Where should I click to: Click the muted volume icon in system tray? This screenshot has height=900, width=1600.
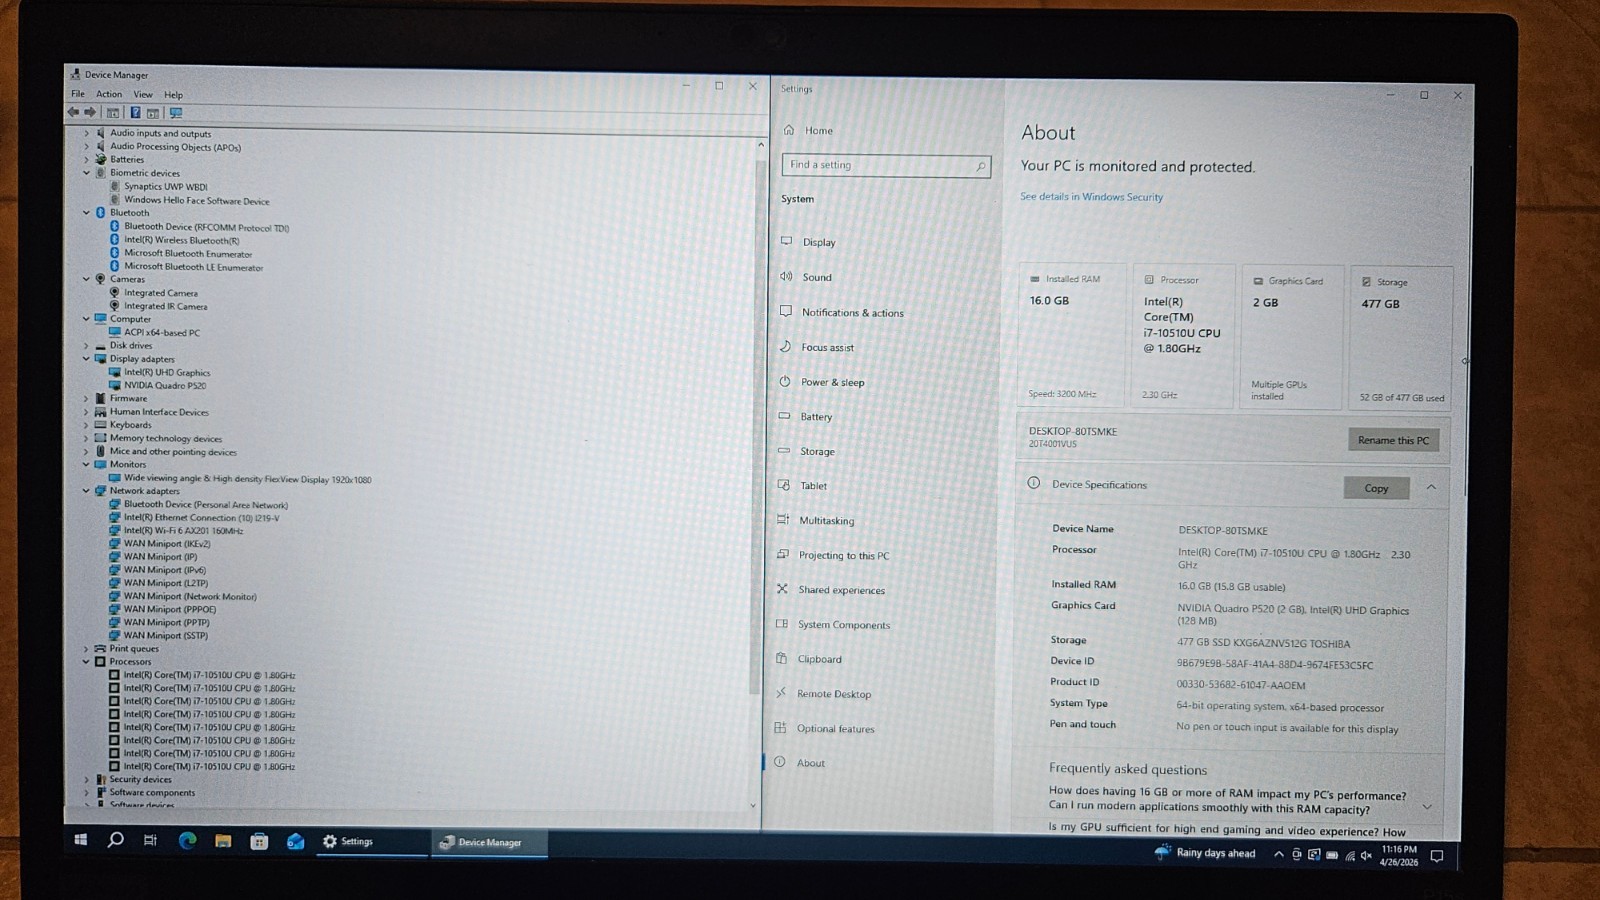coord(1366,855)
